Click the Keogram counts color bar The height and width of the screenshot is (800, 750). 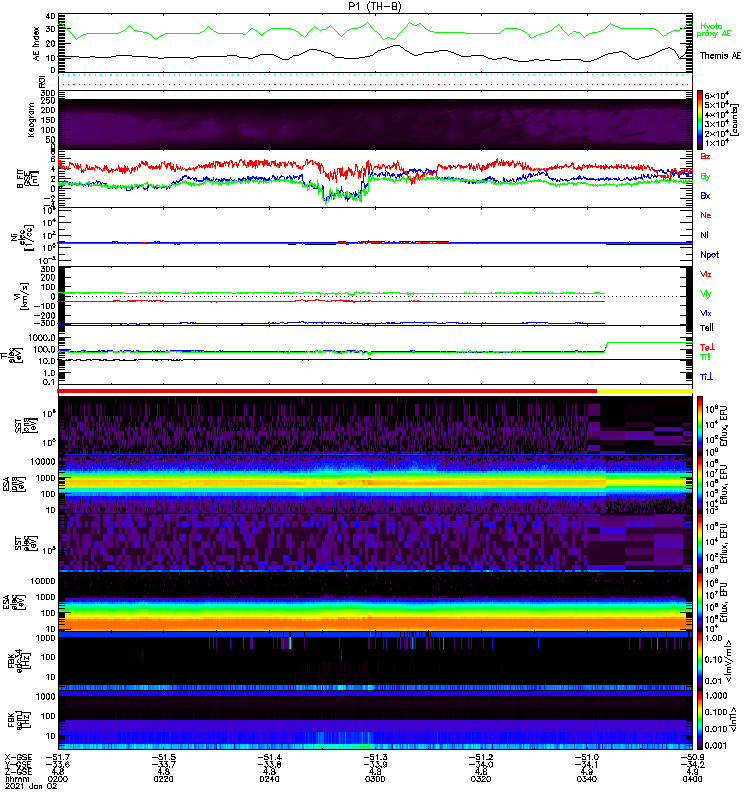tap(700, 120)
